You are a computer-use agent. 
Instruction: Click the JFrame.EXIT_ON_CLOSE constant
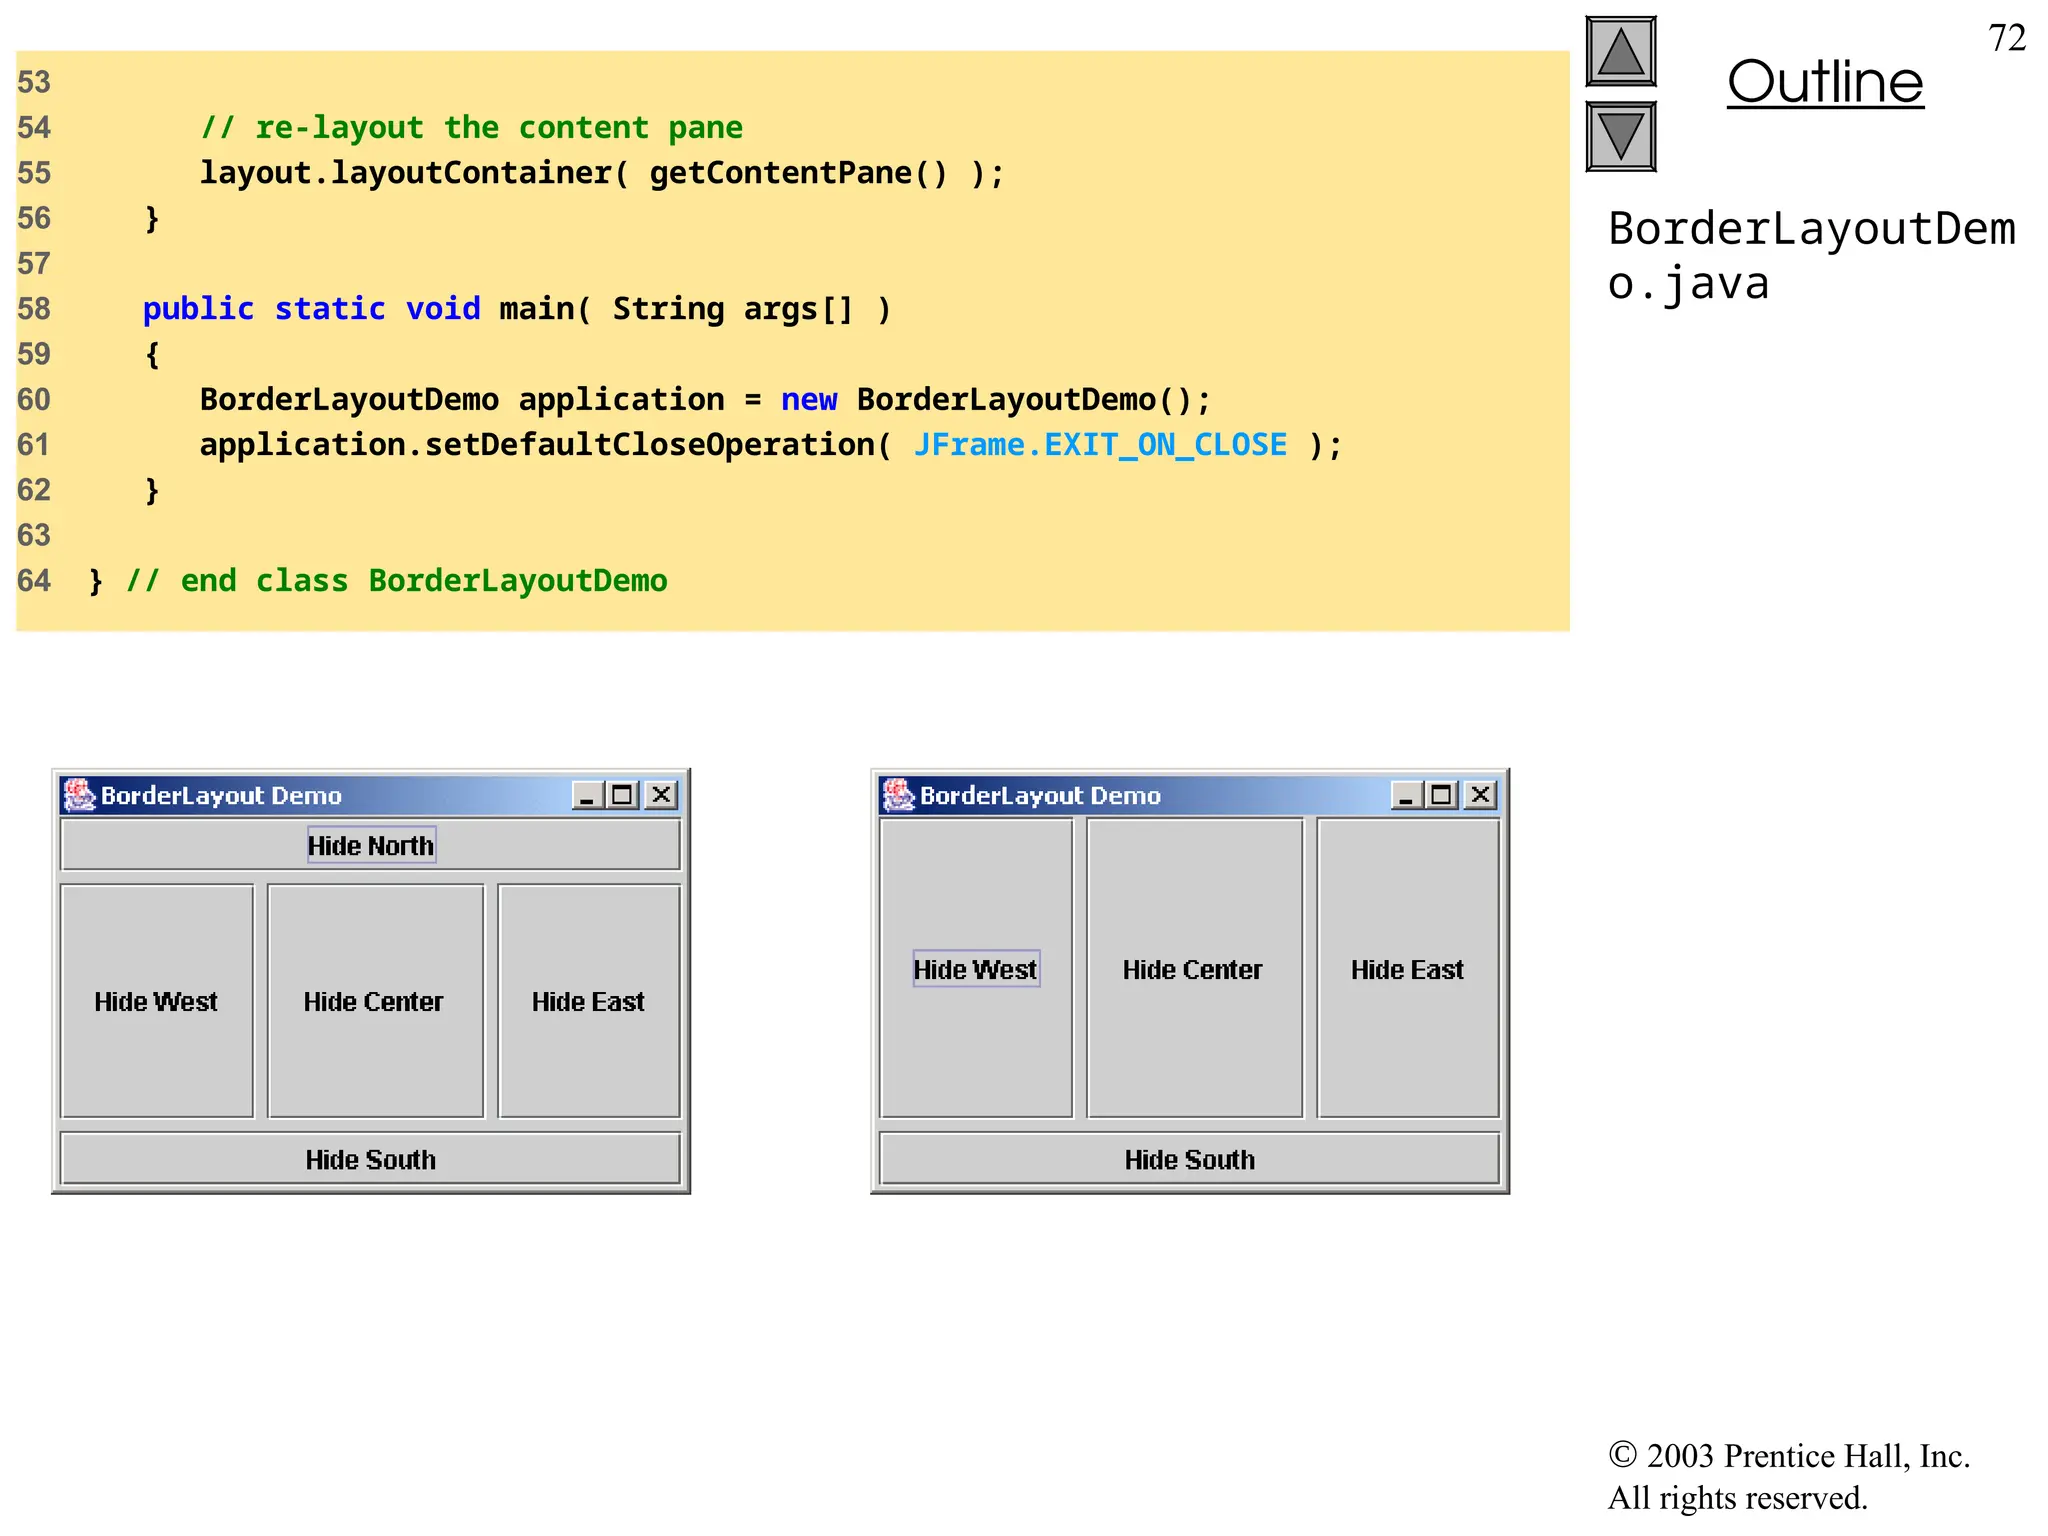(x=1100, y=445)
